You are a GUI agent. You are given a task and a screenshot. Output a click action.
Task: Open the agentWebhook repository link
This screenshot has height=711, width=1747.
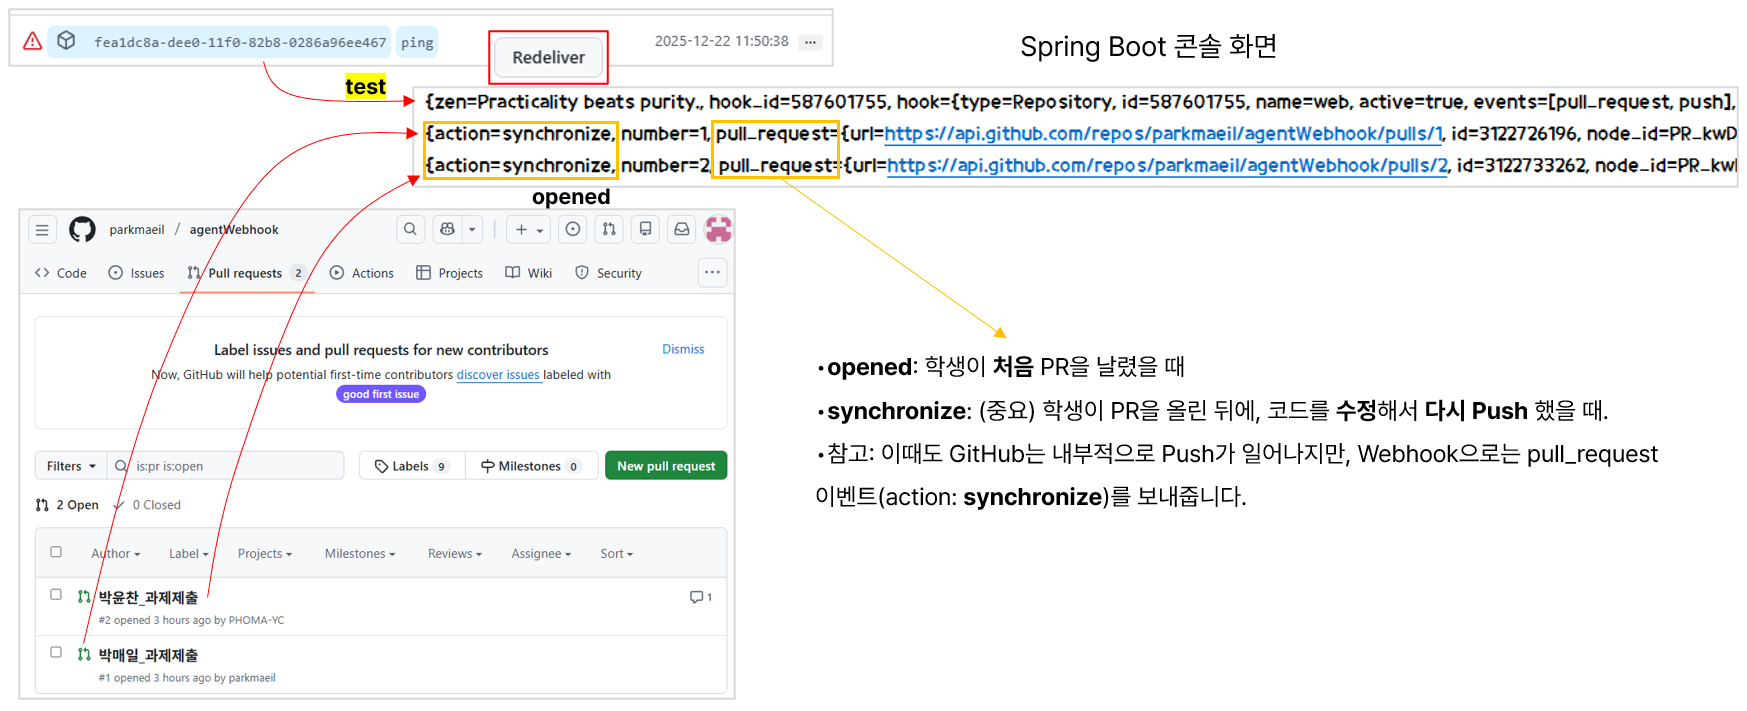click(234, 230)
